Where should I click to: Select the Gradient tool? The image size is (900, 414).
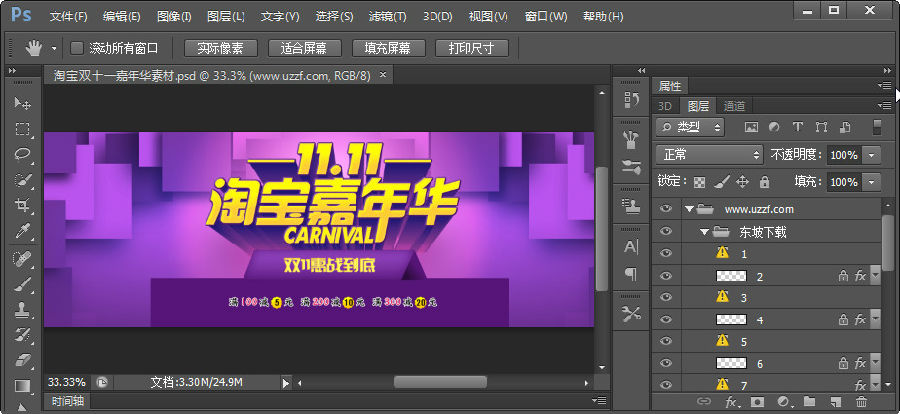tap(22, 385)
